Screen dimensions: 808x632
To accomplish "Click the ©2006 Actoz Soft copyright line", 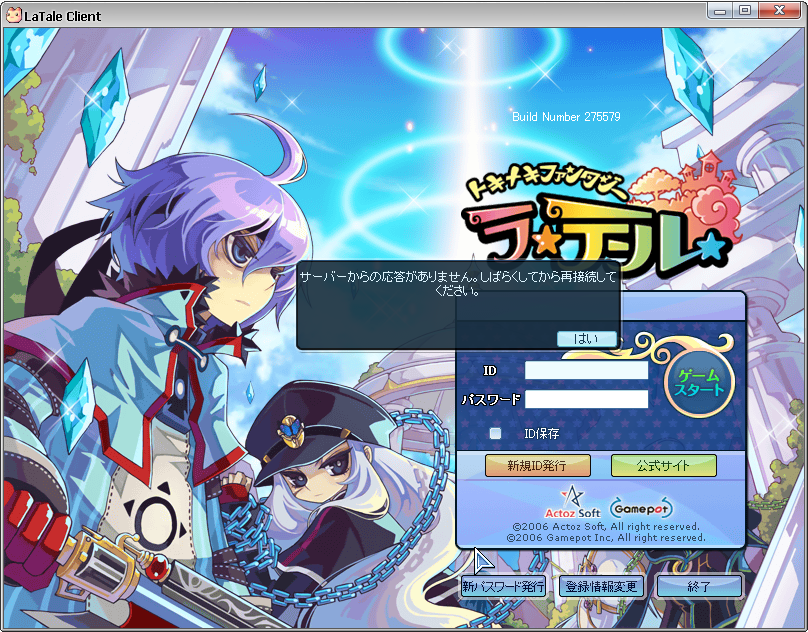I will (x=606, y=527).
